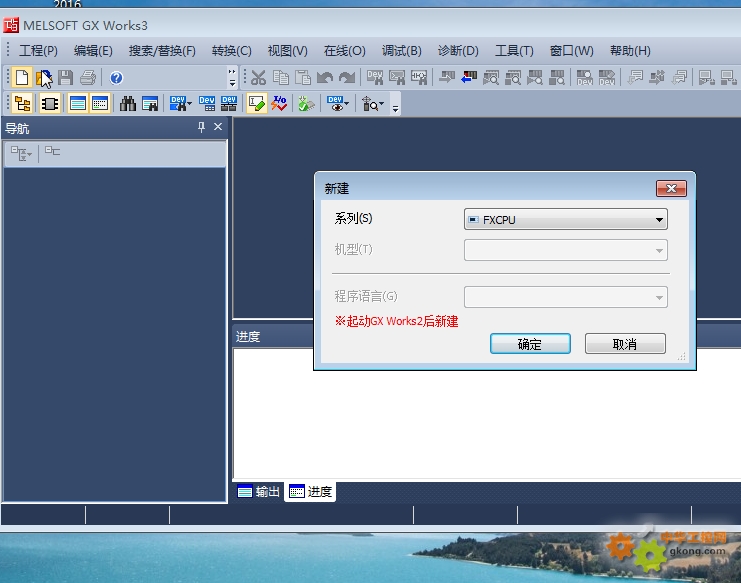Image resolution: width=741 pixels, height=583 pixels.
Task: Open the 诊断(D) menu
Action: click(458, 51)
